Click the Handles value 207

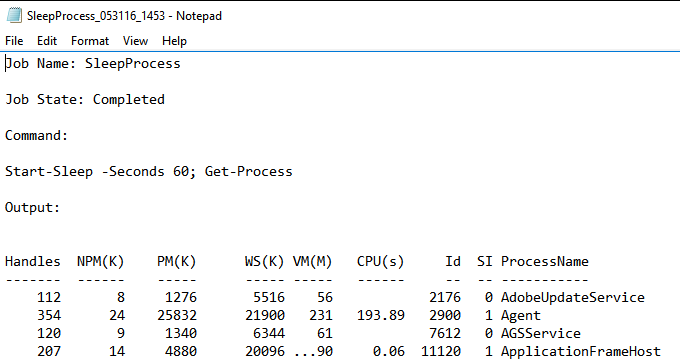click(x=49, y=351)
